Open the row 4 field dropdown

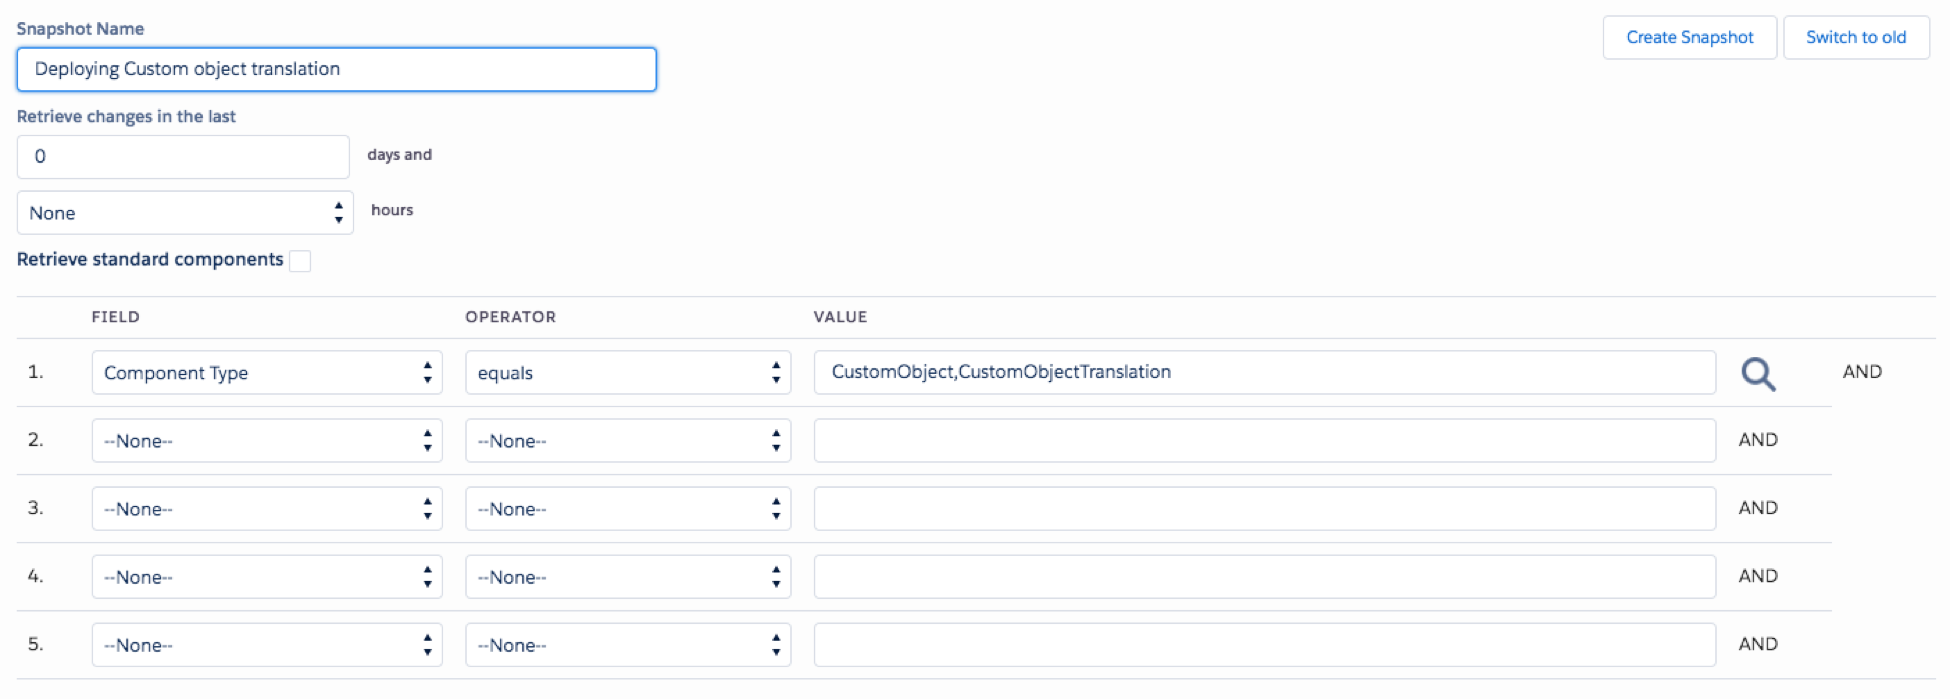coord(266,577)
